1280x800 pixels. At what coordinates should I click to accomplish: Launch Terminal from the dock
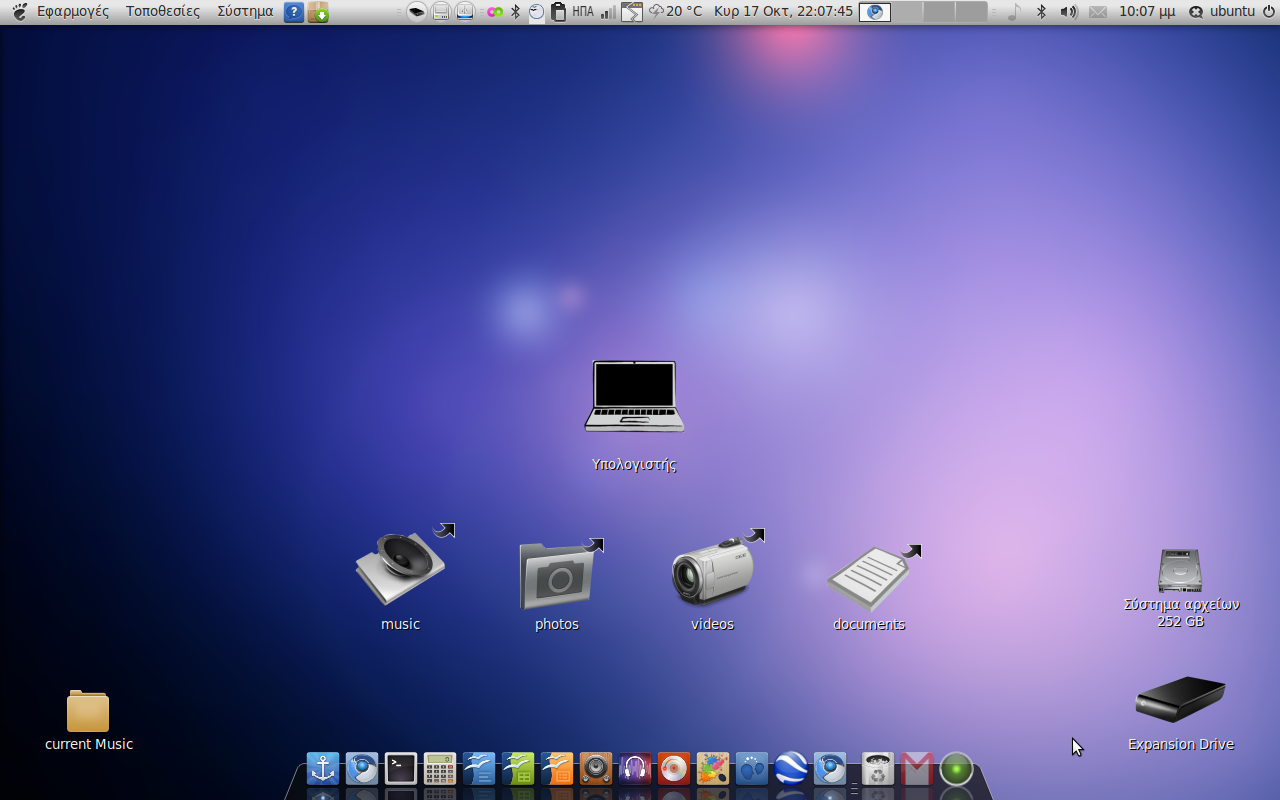[401, 768]
